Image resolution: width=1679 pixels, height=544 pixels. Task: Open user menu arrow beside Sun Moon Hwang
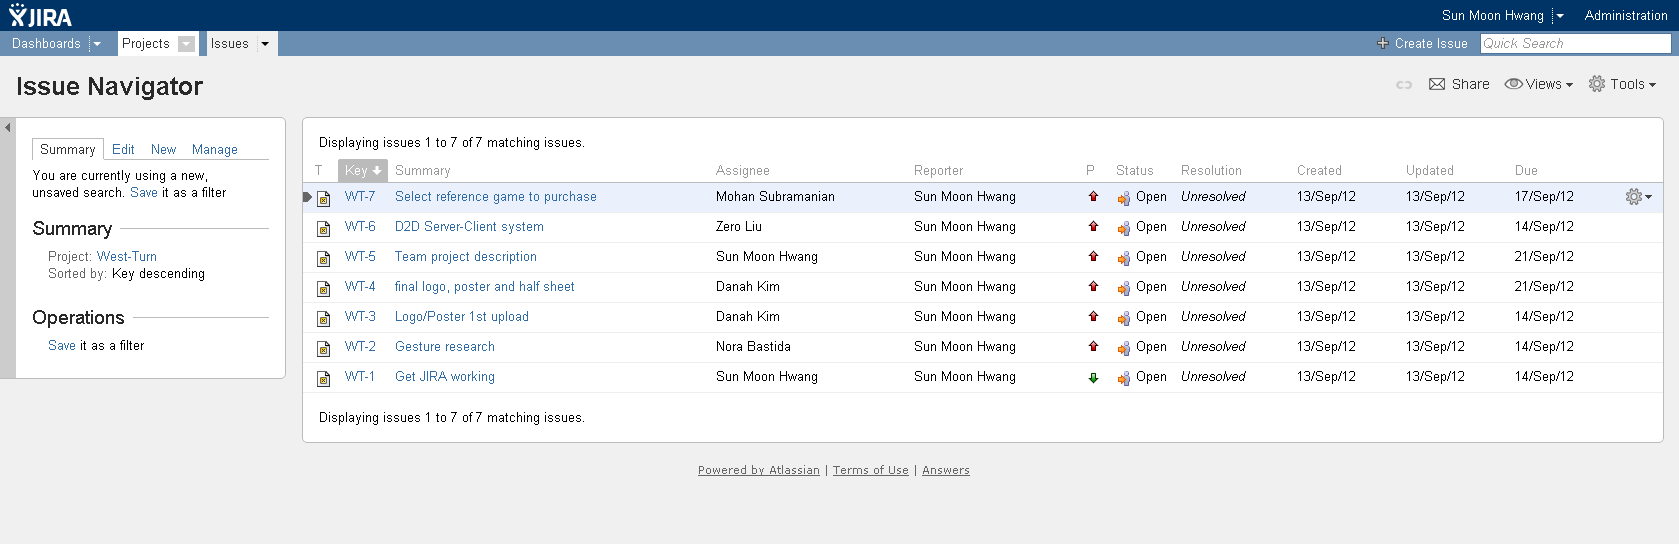pyautogui.click(x=1560, y=16)
